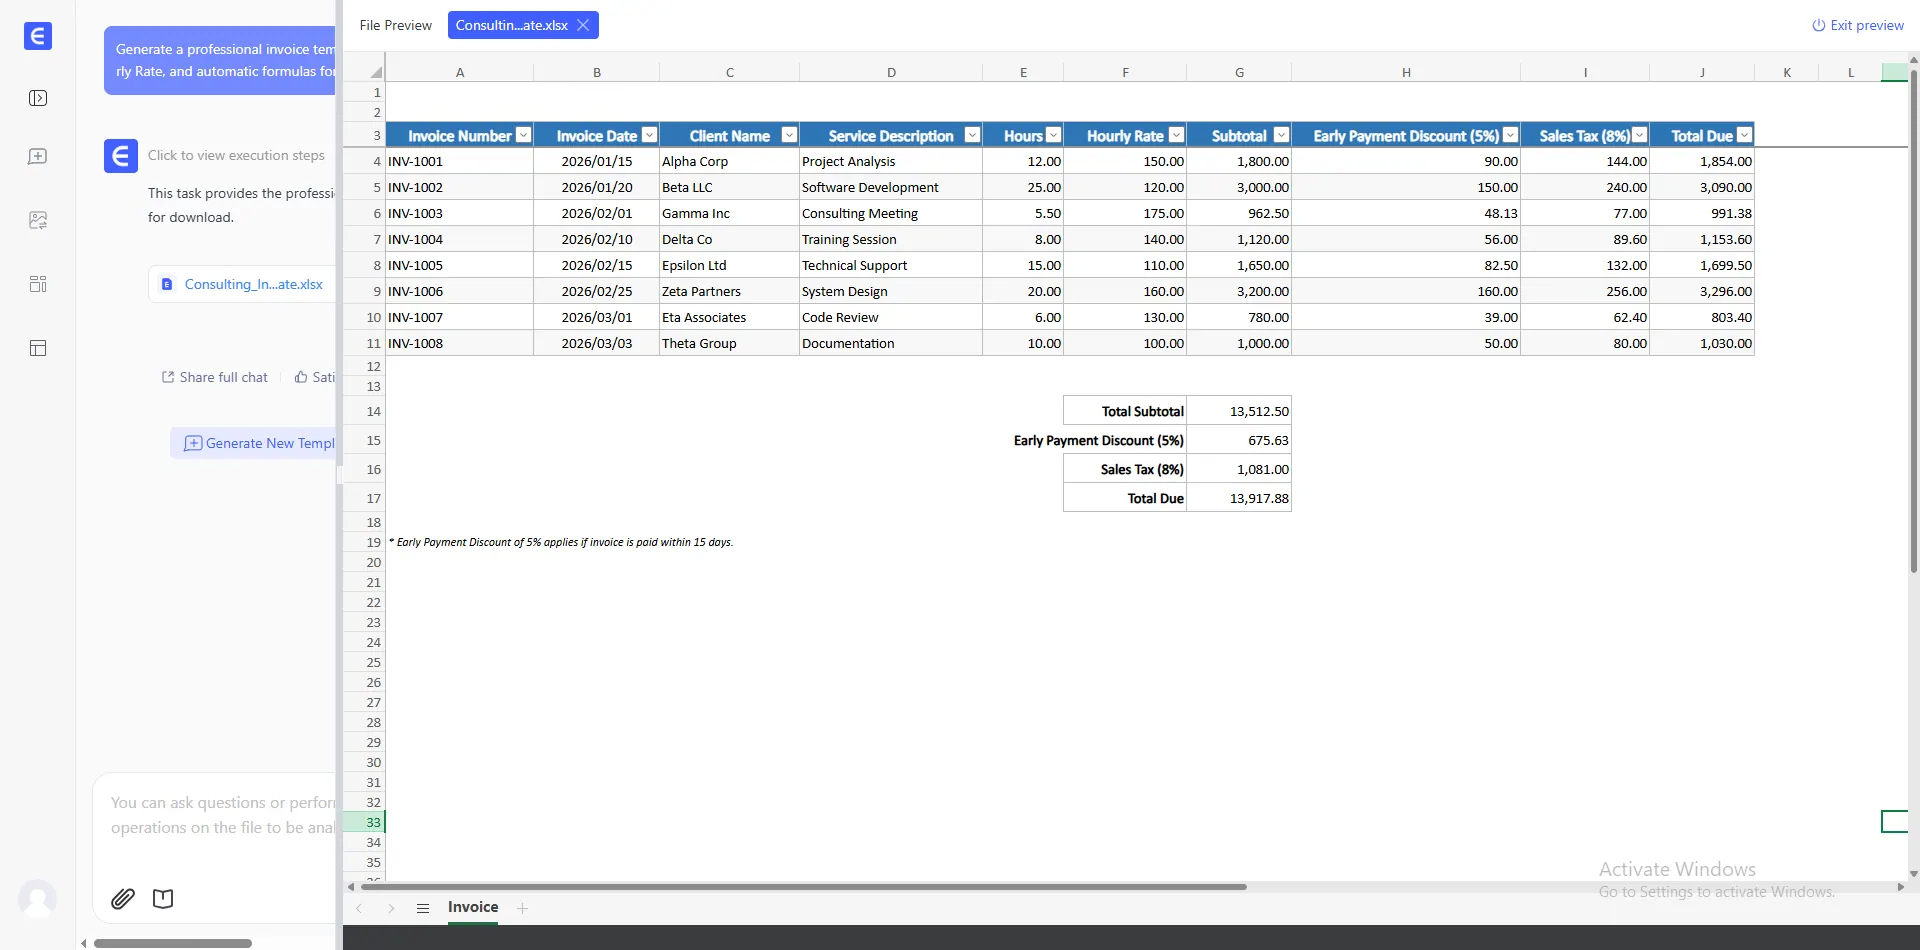Open the Invoice Number filter dropdown
Viewport: 1920px width, 950px height.
coord(523,135)
